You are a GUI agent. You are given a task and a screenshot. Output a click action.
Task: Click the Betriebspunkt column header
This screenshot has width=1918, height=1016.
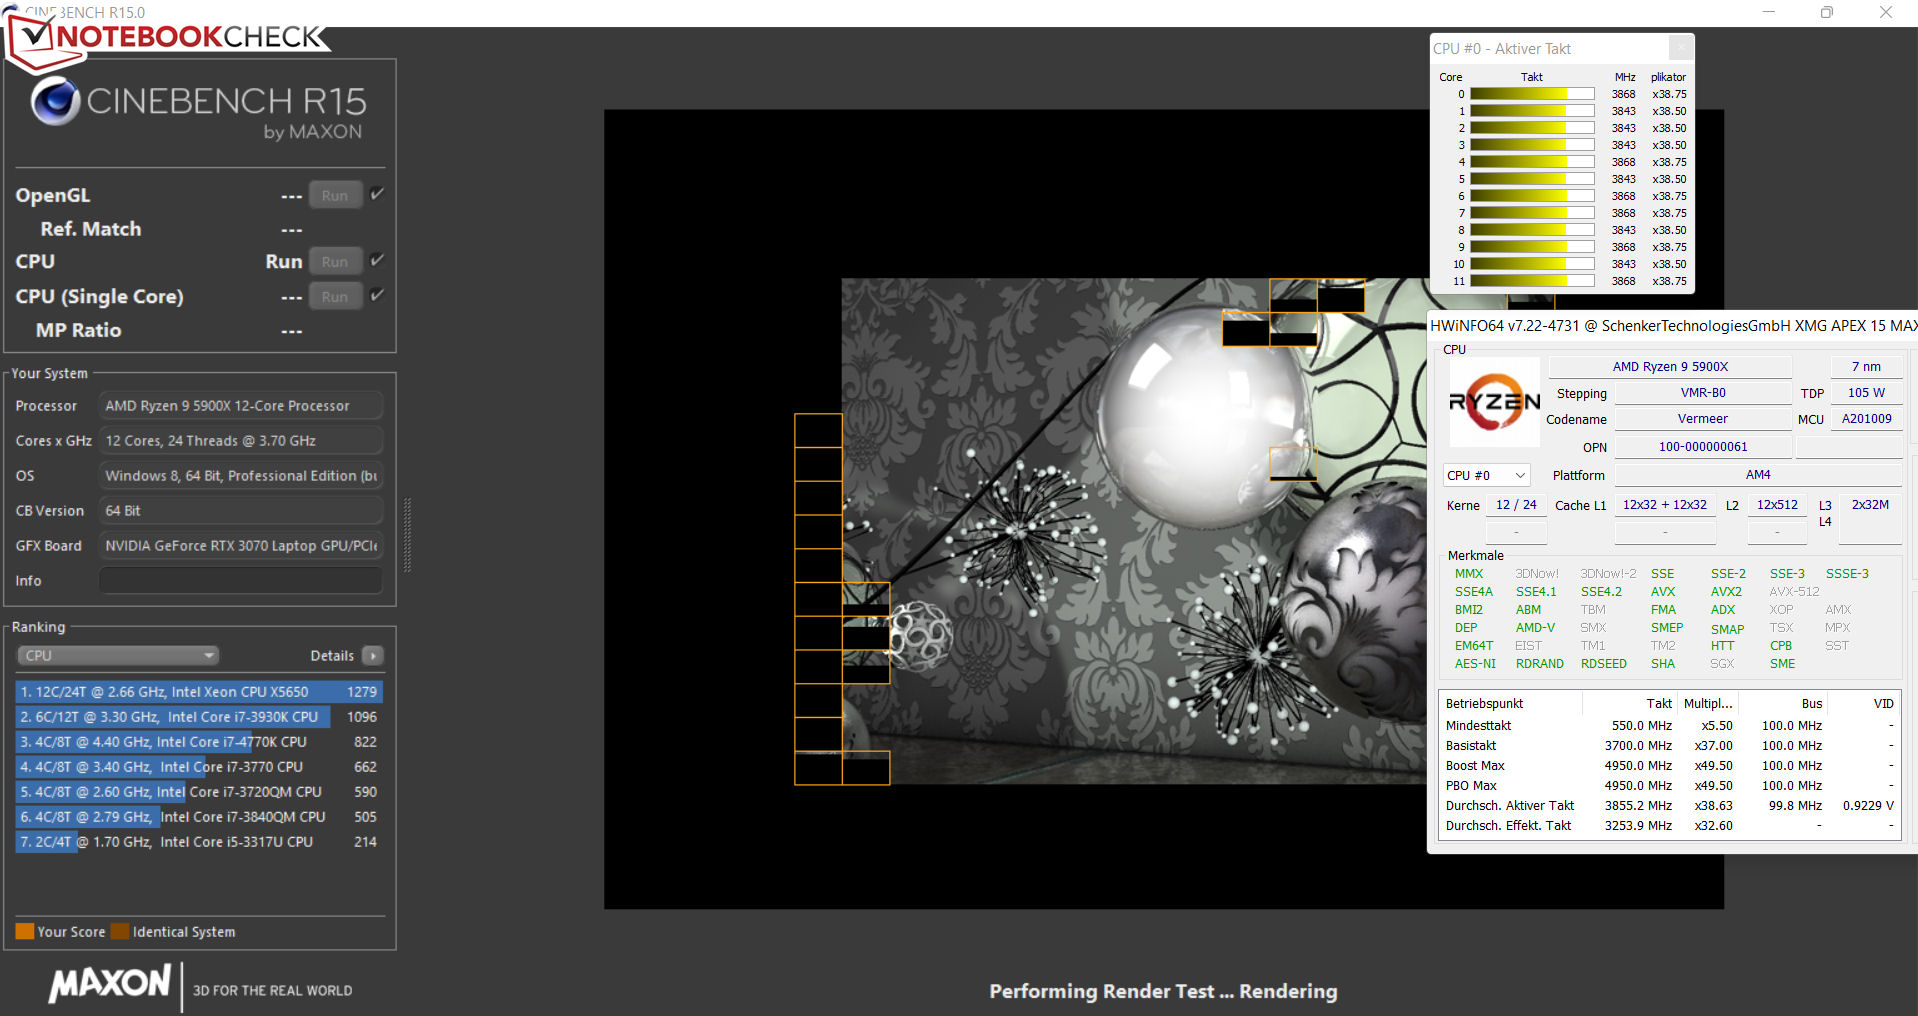(x=1511, y=704)
